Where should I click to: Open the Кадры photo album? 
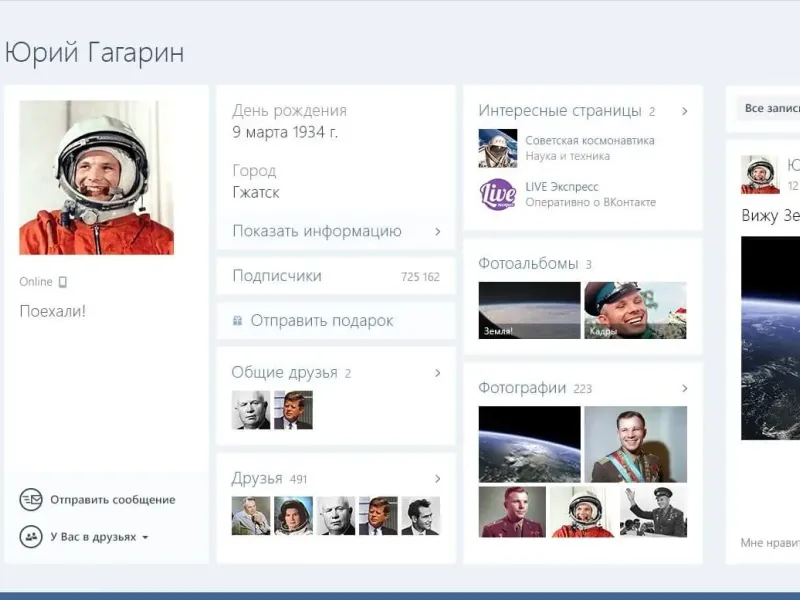click(635, 310)
